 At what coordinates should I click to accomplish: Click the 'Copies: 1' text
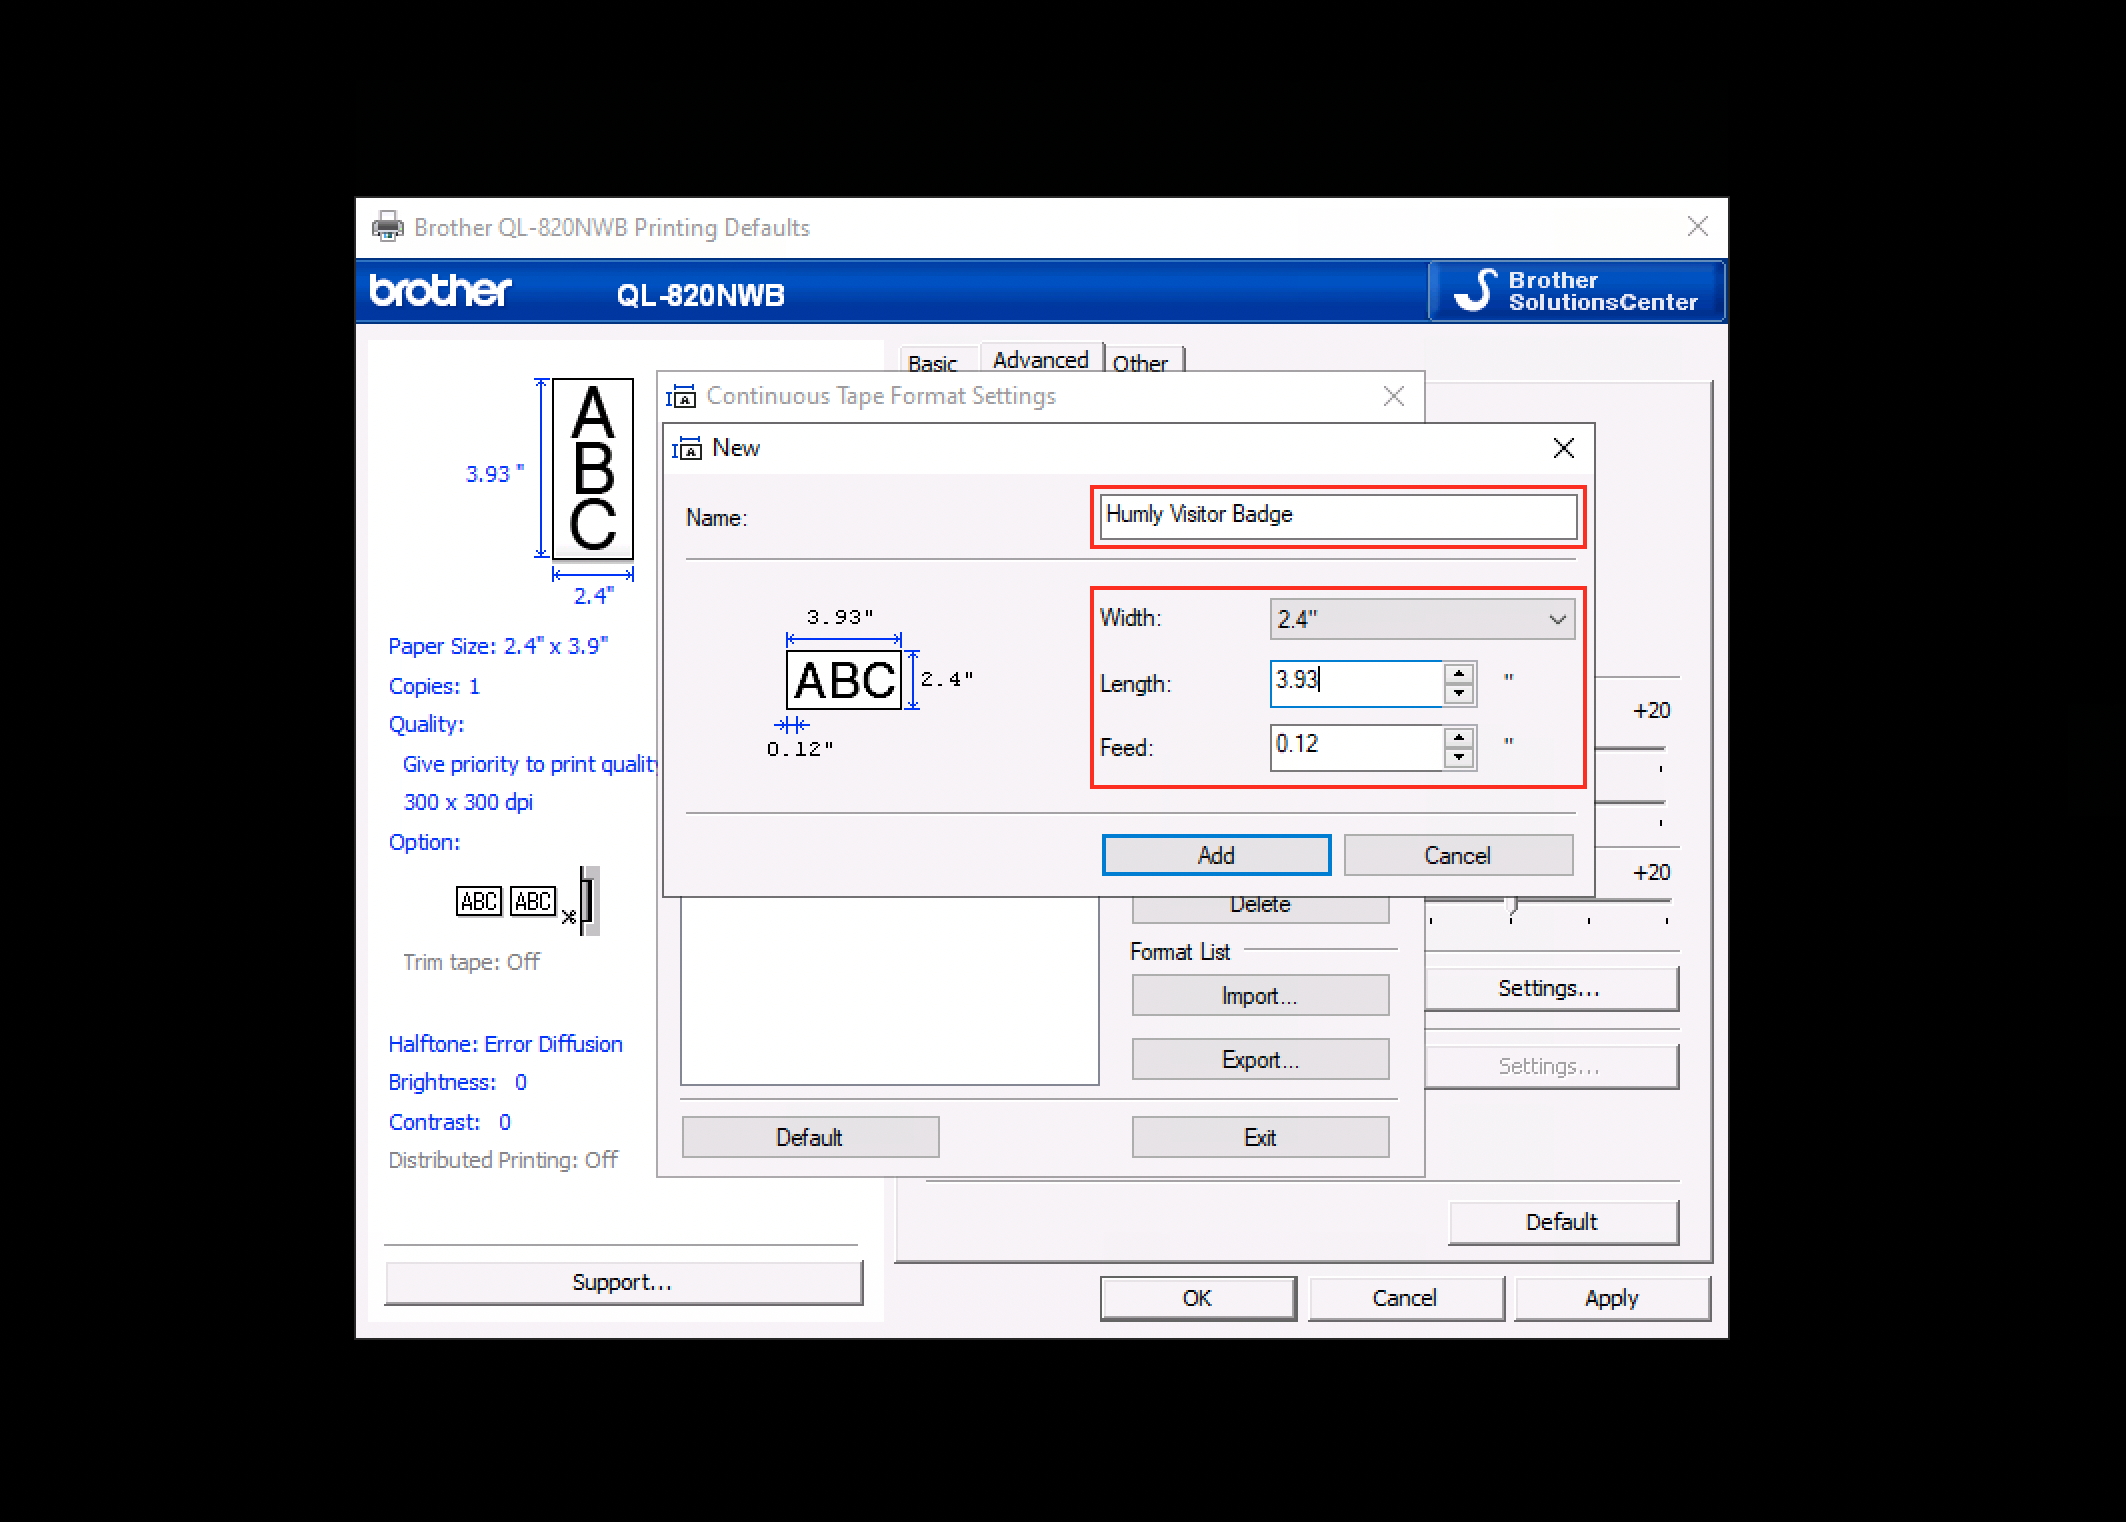tap(434, 686)
